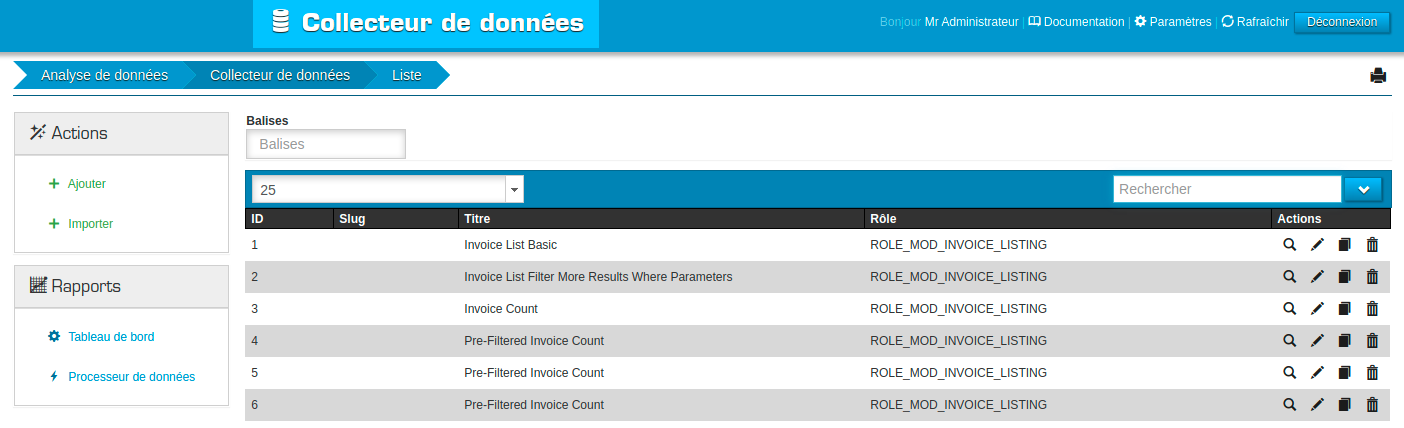Click magnifier icon for row ID 6
Screen dimensions: 1404x428
click(x=1290, y=405)
